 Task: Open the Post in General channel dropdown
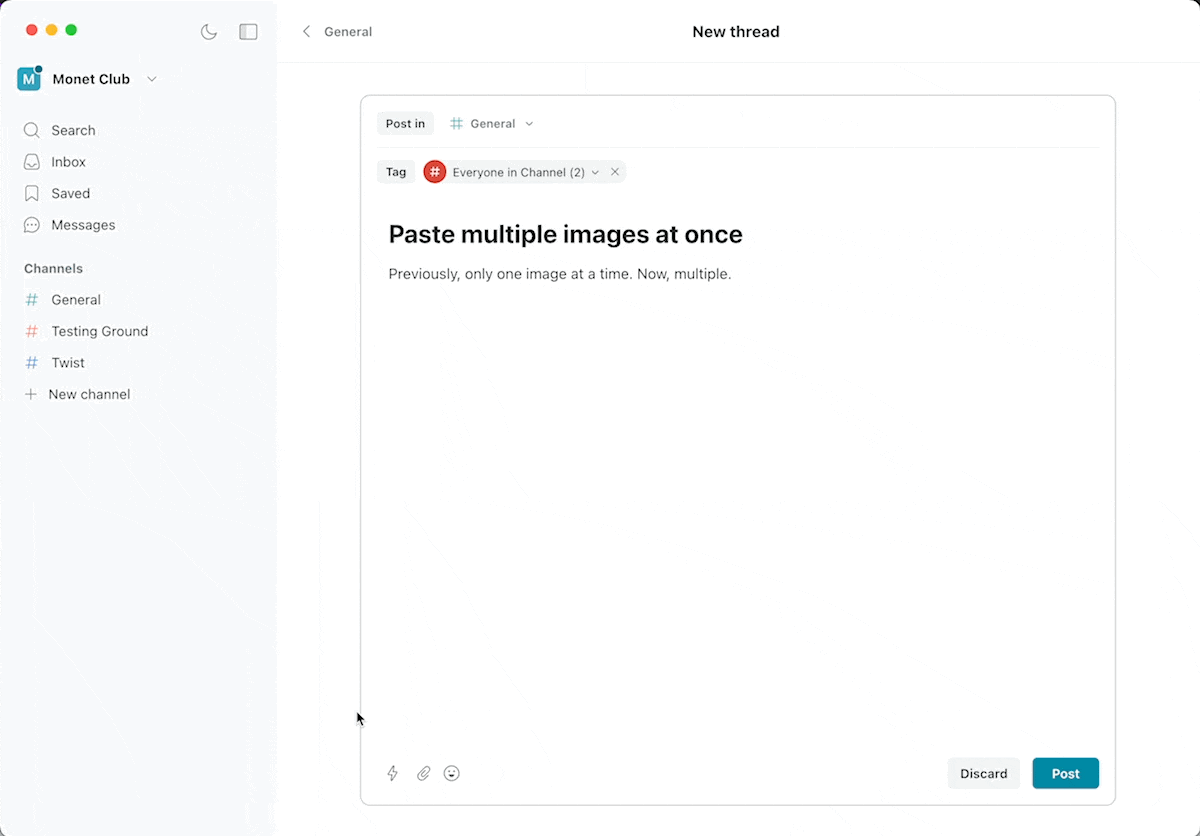pos(492,124)
